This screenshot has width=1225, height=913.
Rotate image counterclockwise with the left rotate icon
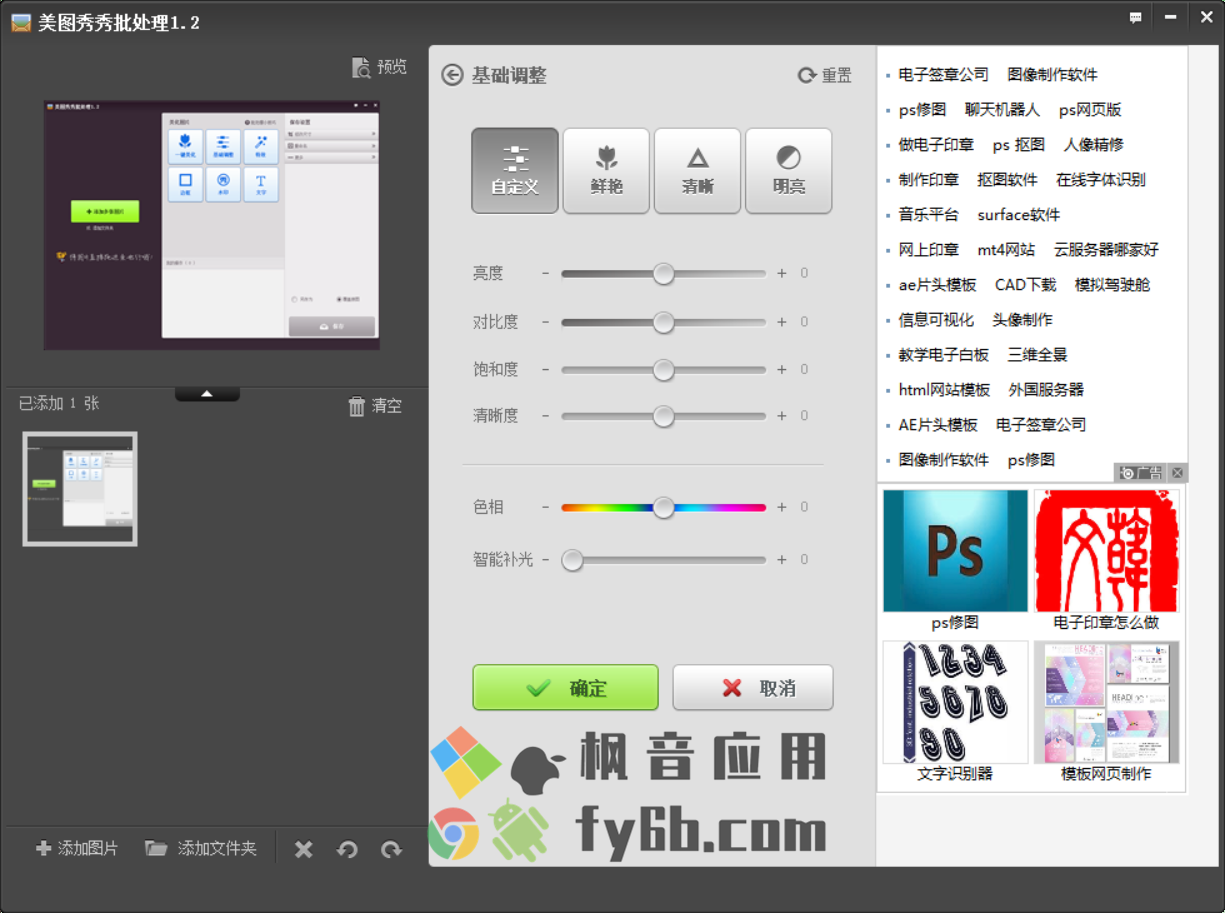(347, 849)
